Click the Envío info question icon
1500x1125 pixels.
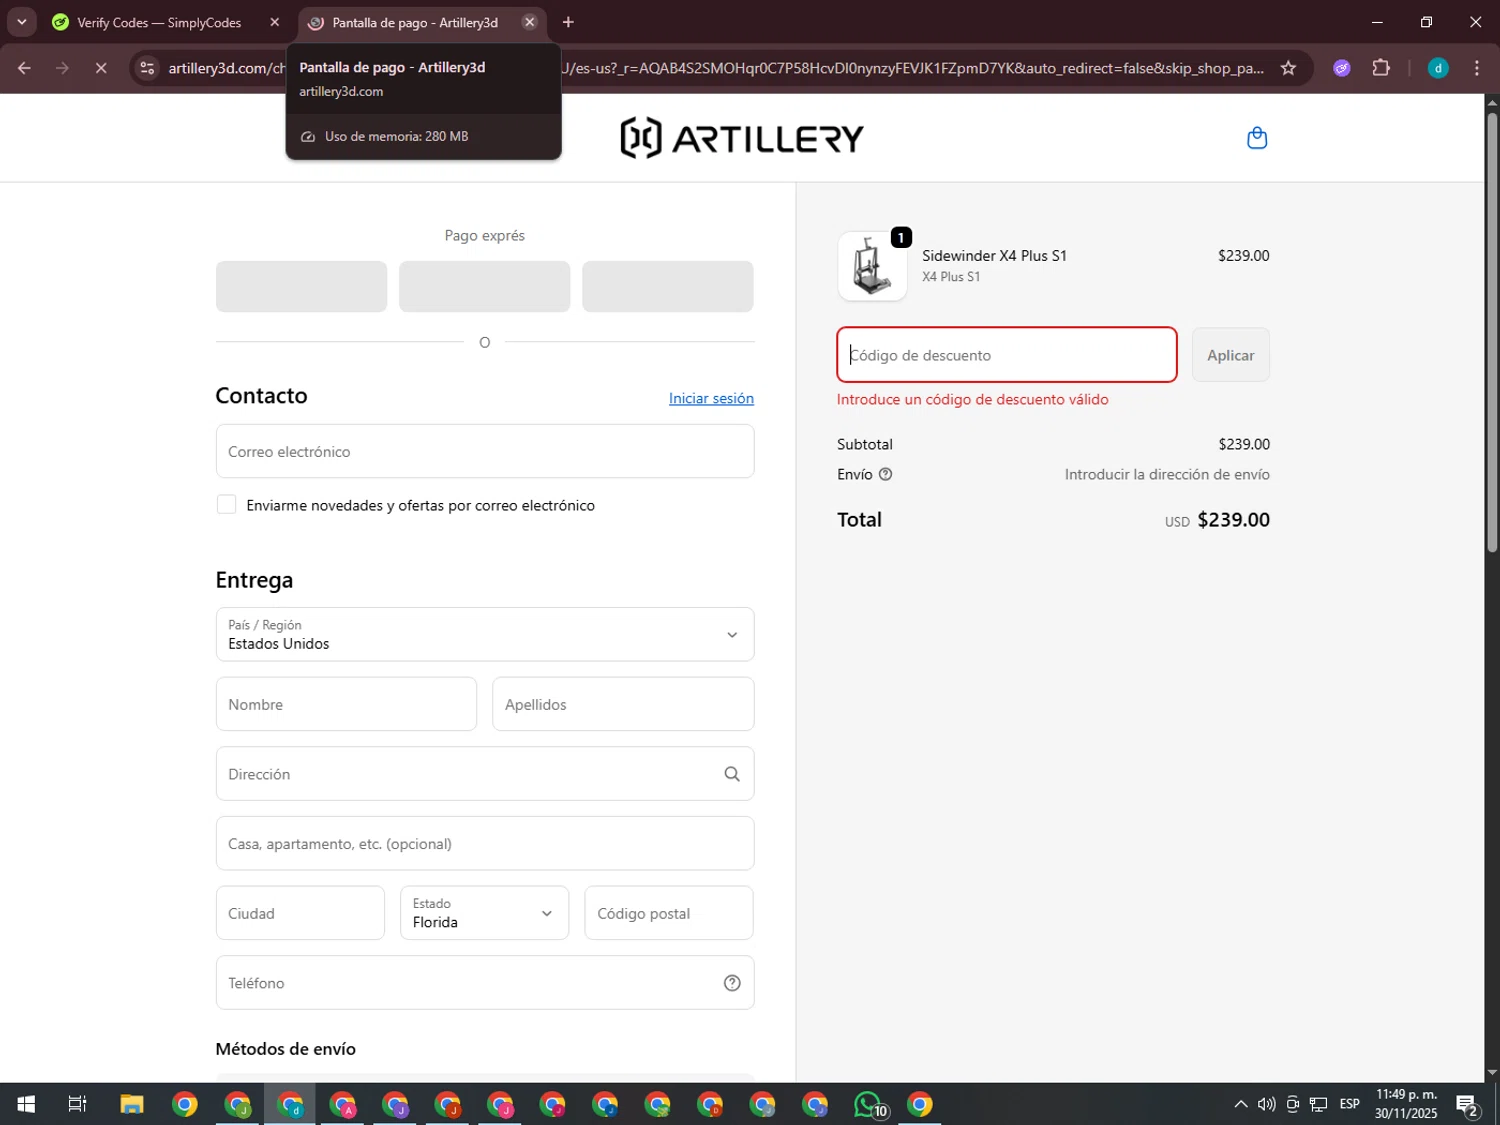885,475
